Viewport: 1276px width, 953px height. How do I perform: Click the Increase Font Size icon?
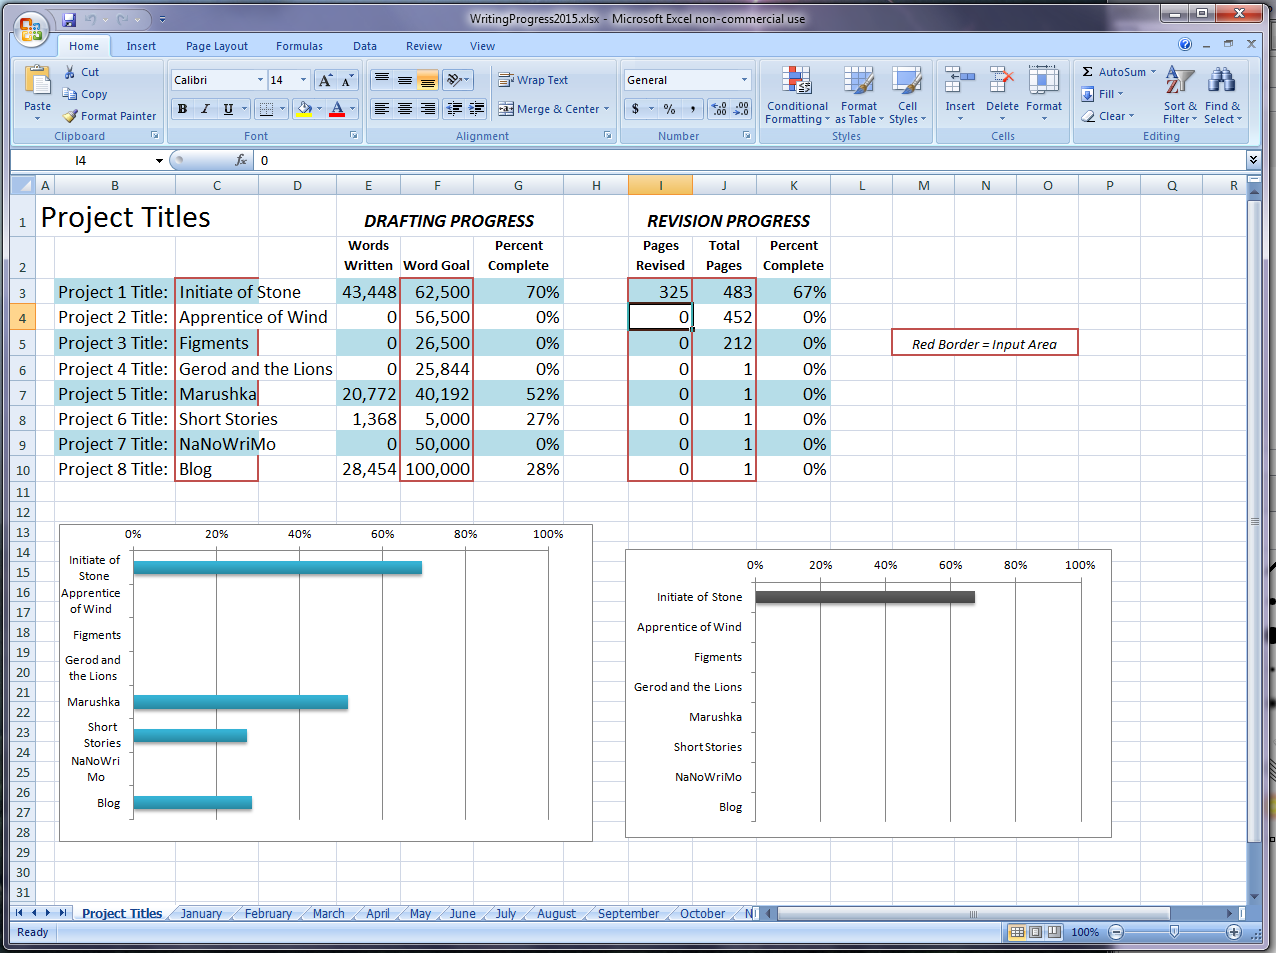325,81
